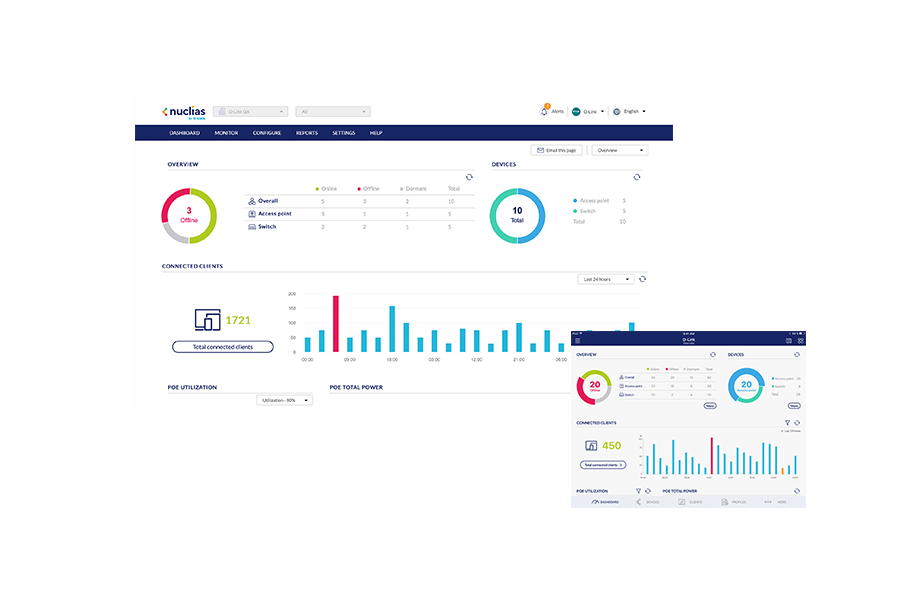Viewport: 909px width, 613px height.
Task: Click the Total connected clients button
Action: tap(222, 347)
